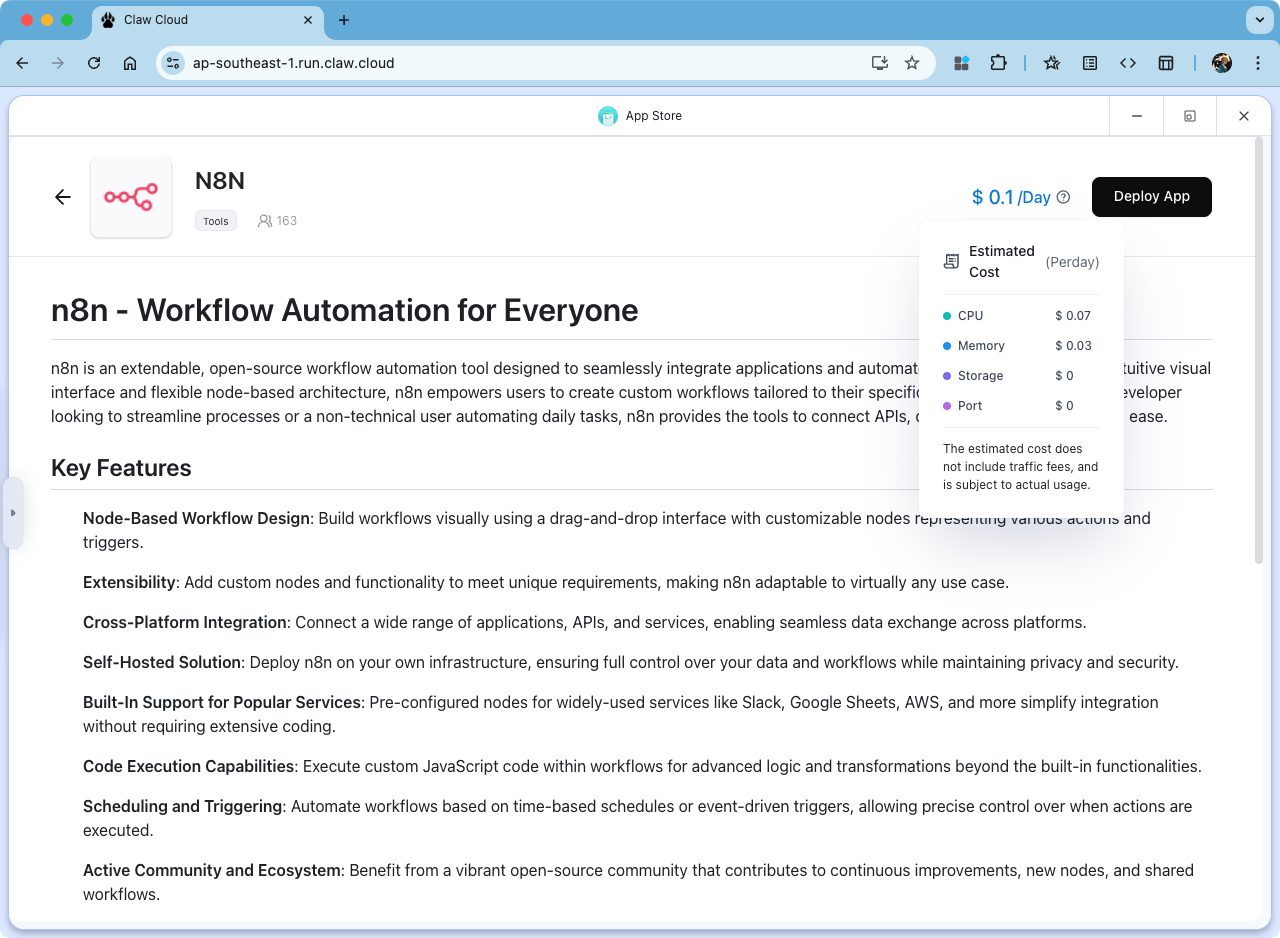
Task: Open the browser extensions puzzle icon
Action: coord(998,63)
